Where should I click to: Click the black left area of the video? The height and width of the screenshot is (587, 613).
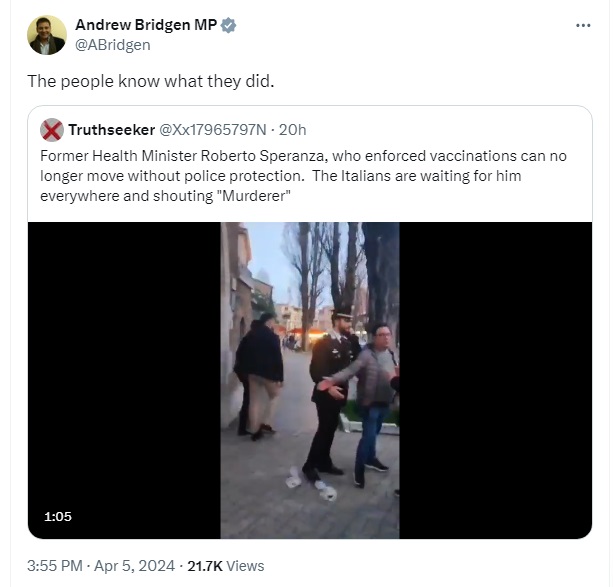[124, 380]
